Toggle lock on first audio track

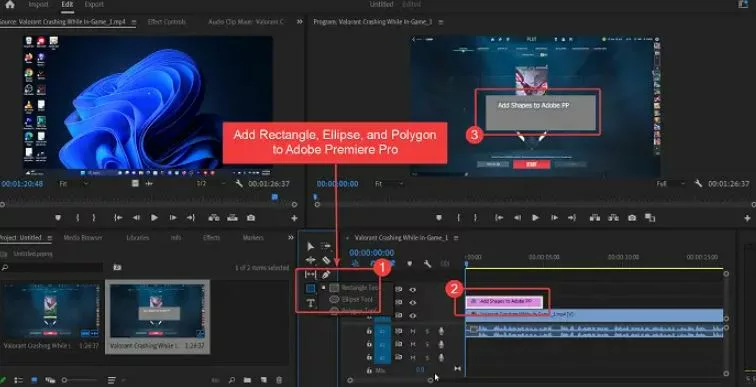pos(369,331)
